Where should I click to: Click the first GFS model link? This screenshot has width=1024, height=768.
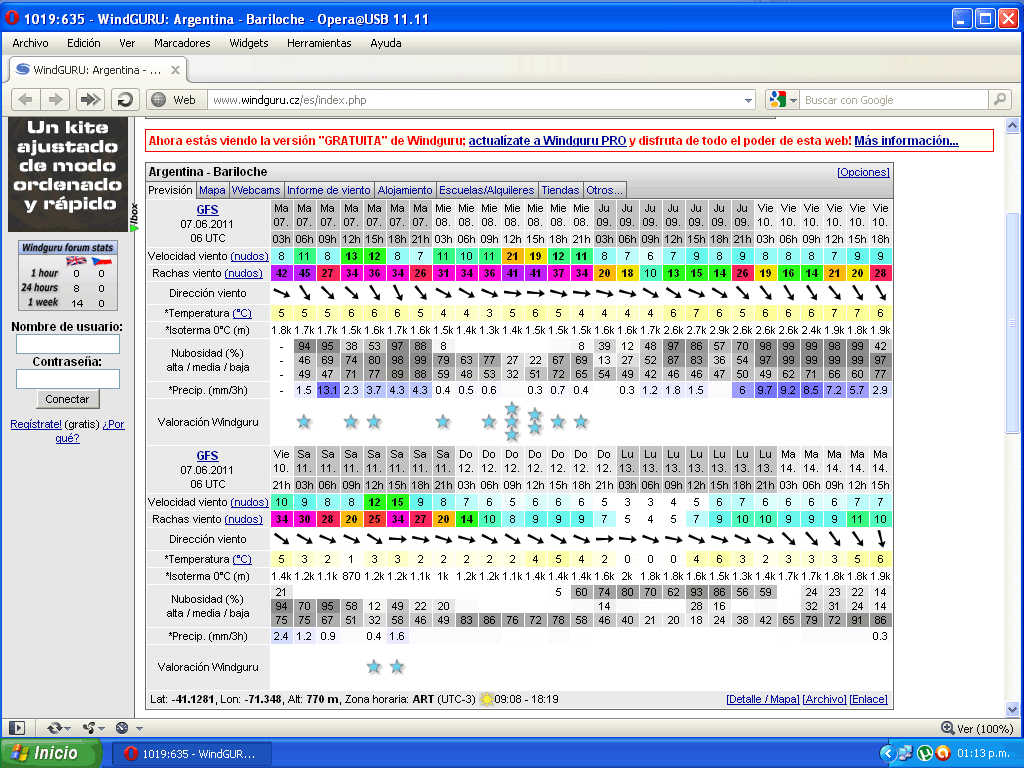(x=207, y=210)
